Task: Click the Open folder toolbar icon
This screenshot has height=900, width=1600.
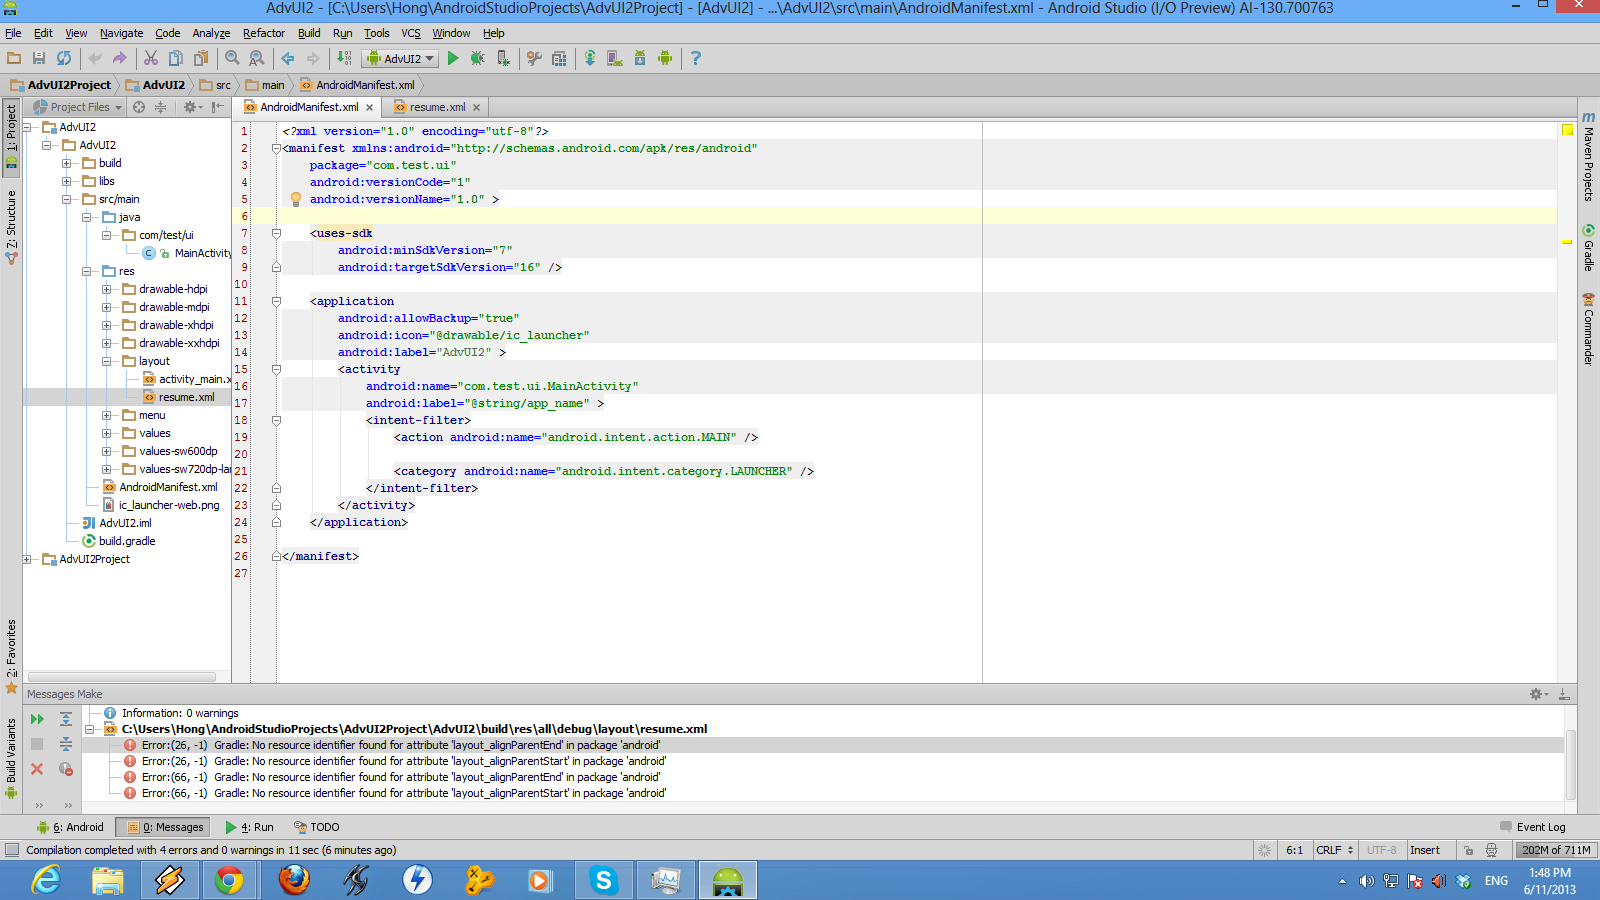Action: [14, 59]
